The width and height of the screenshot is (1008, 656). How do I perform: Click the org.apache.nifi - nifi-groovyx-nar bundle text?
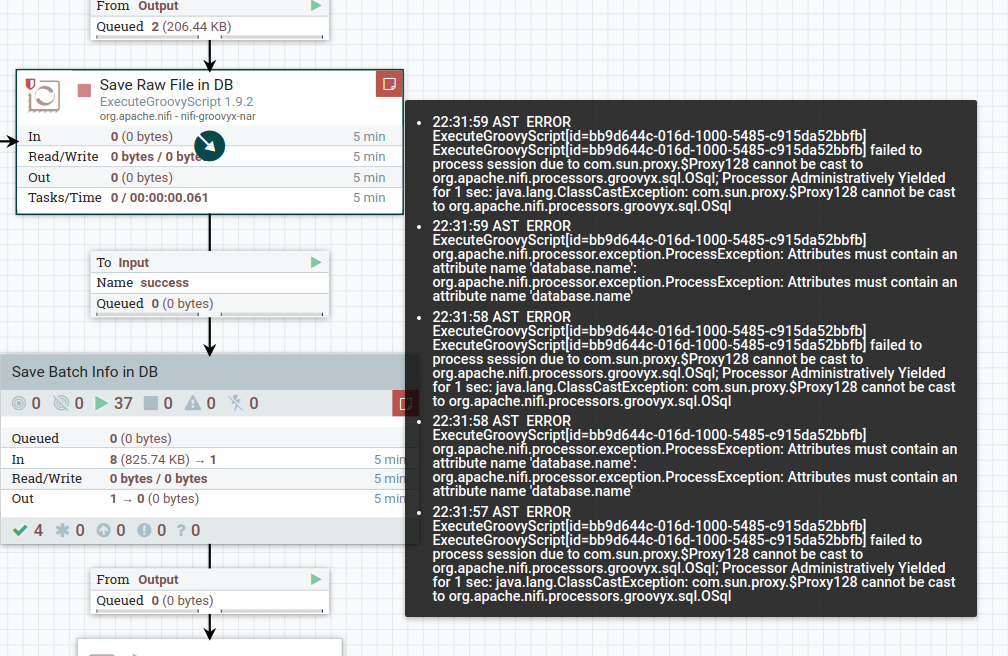(x=177, y=116)
